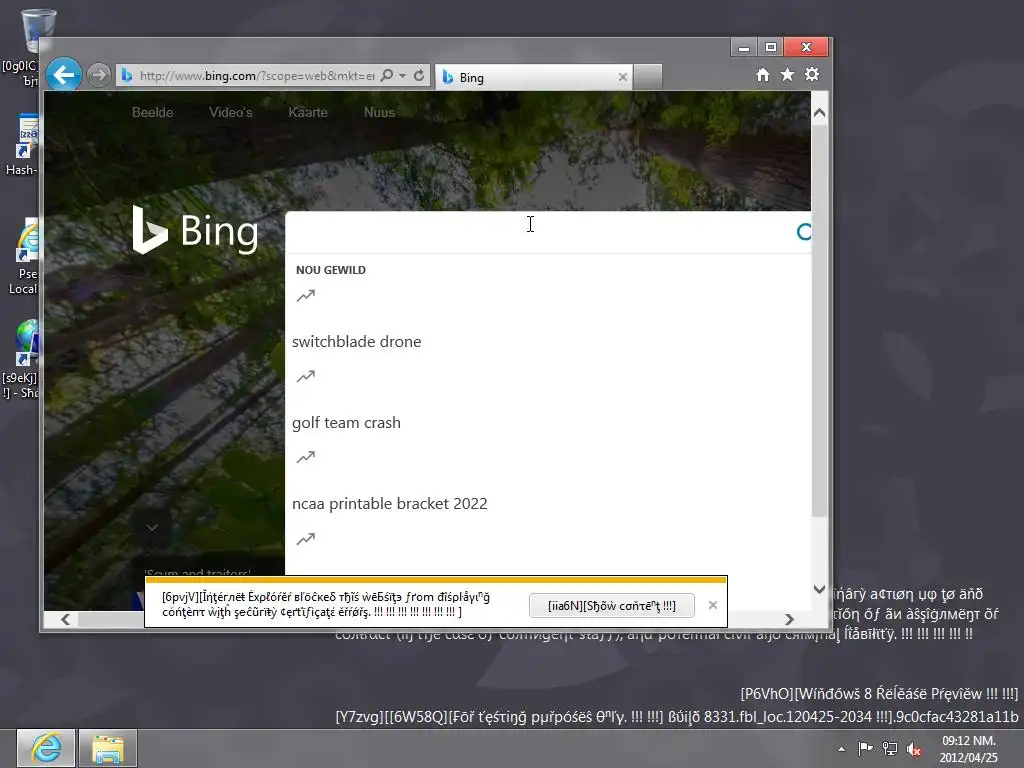
Task: Click the horizontal scrollbar right arrow
Action: point(790,619)
